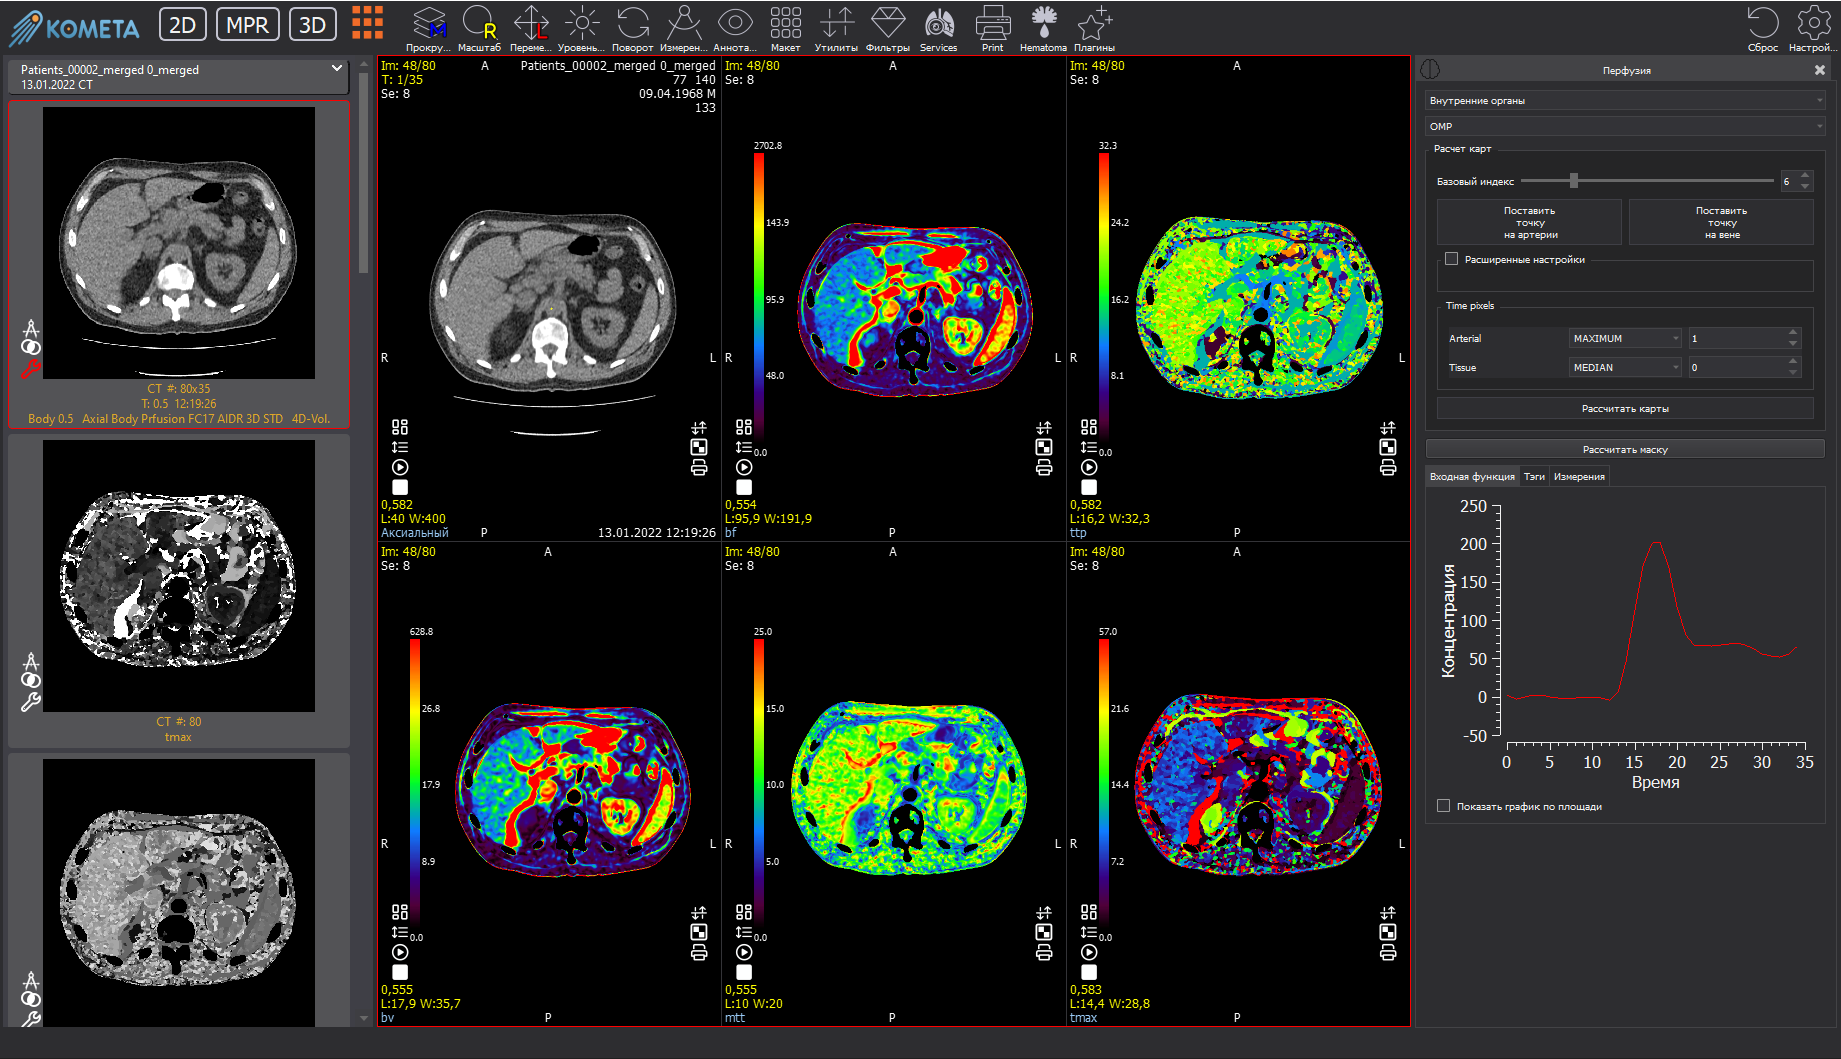Click Поставить точку на вене button
Image resolution: width=1841 pixels, height=1059 pixels.
click(1721, 223)
